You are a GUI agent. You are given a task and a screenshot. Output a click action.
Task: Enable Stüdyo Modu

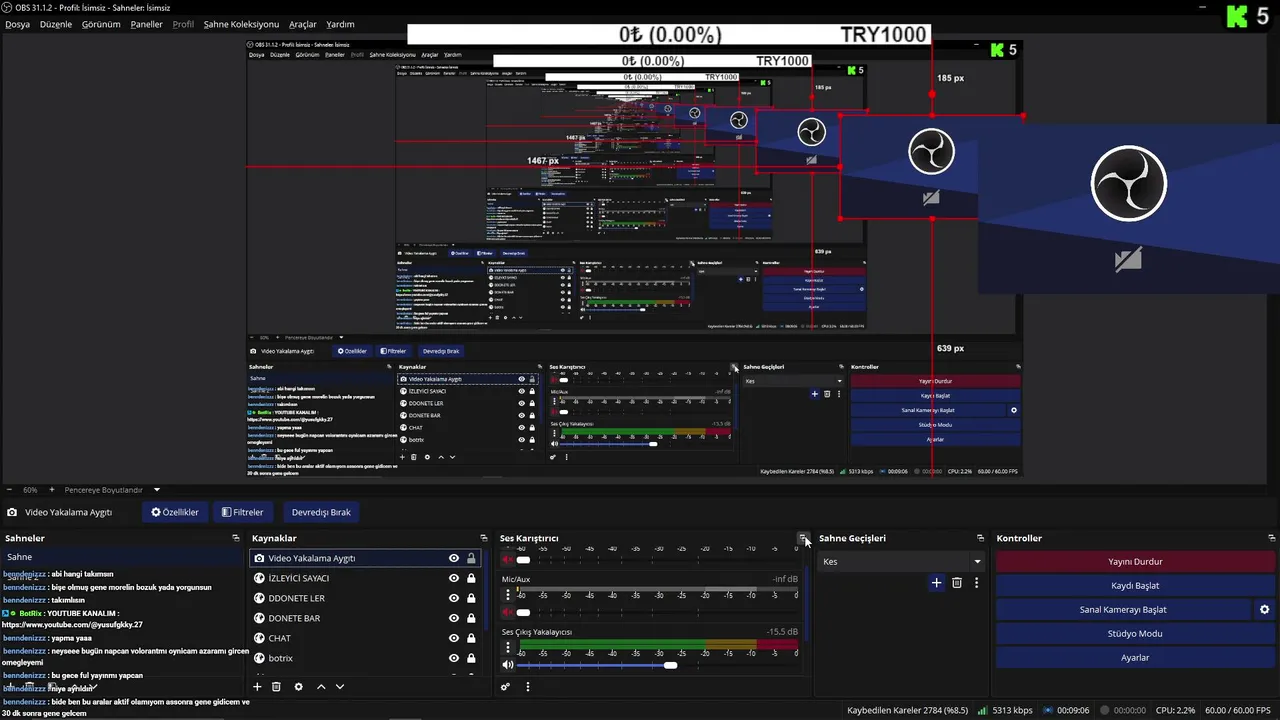pos(1135,633)
